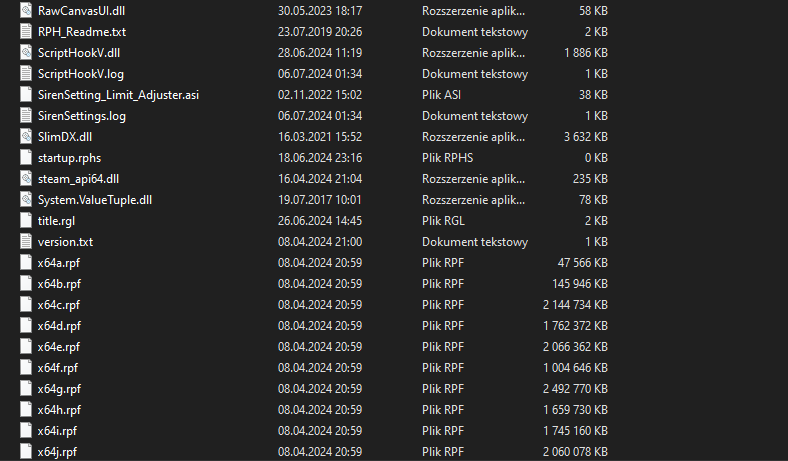Select the RPH_Readme.txt document icon
788x461 pixels.
point(26,31)
